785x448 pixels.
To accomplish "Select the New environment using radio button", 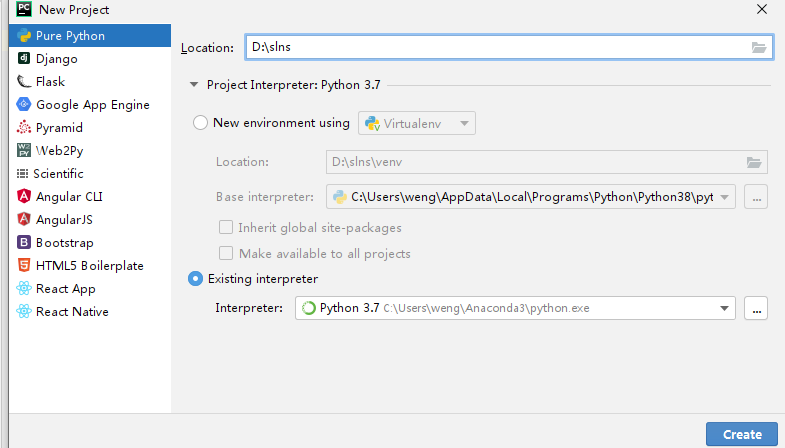I will coord(200,123).
